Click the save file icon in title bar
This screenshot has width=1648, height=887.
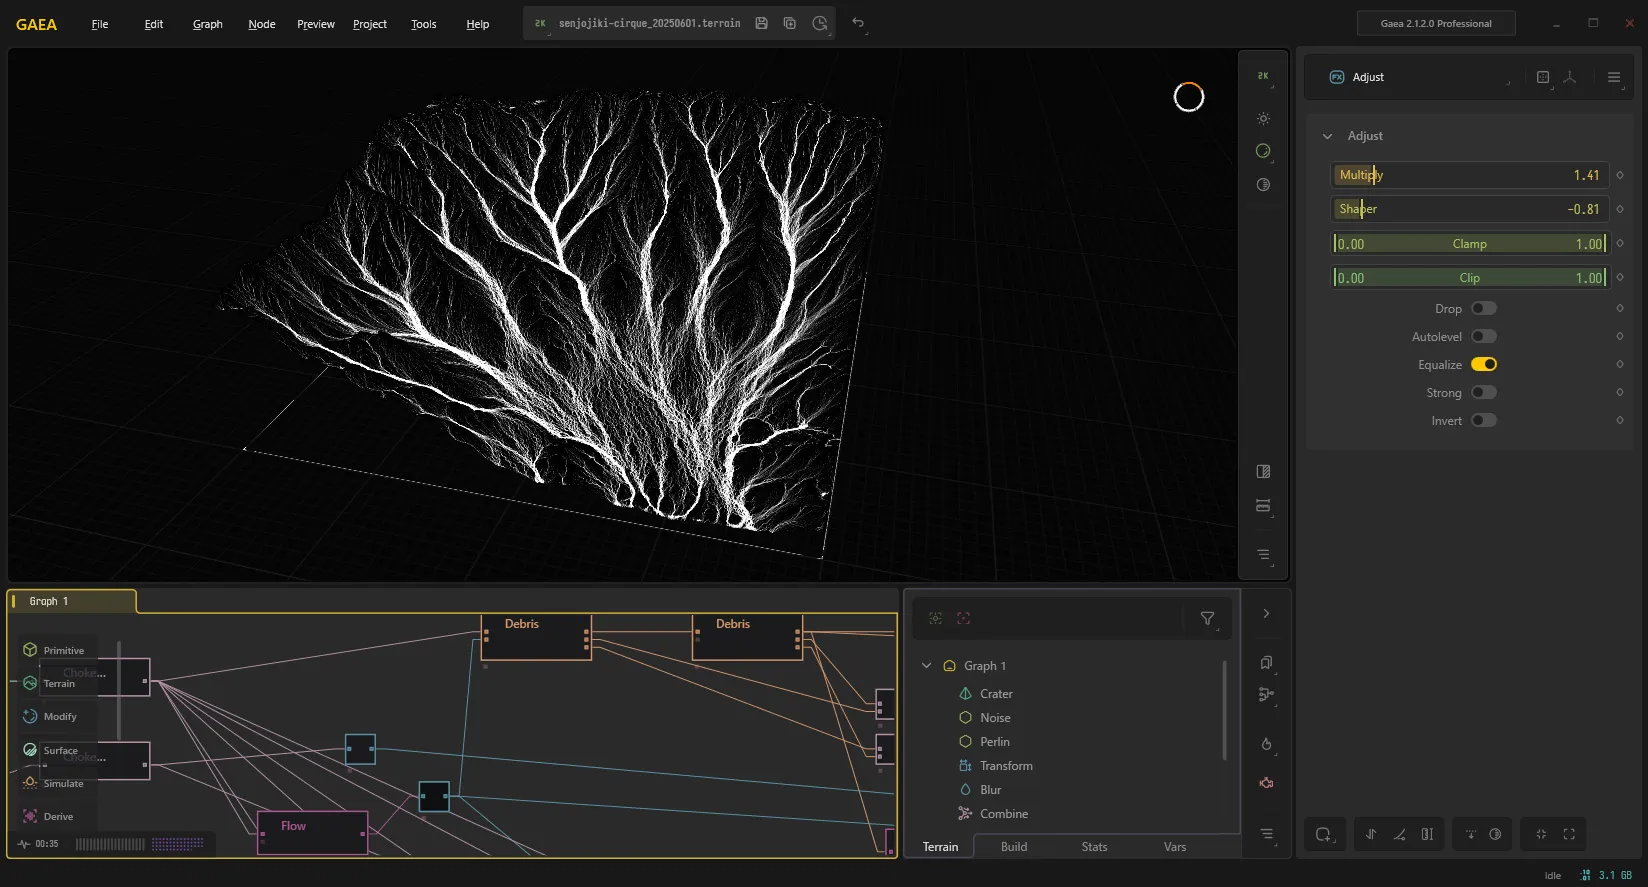[761, 23]
